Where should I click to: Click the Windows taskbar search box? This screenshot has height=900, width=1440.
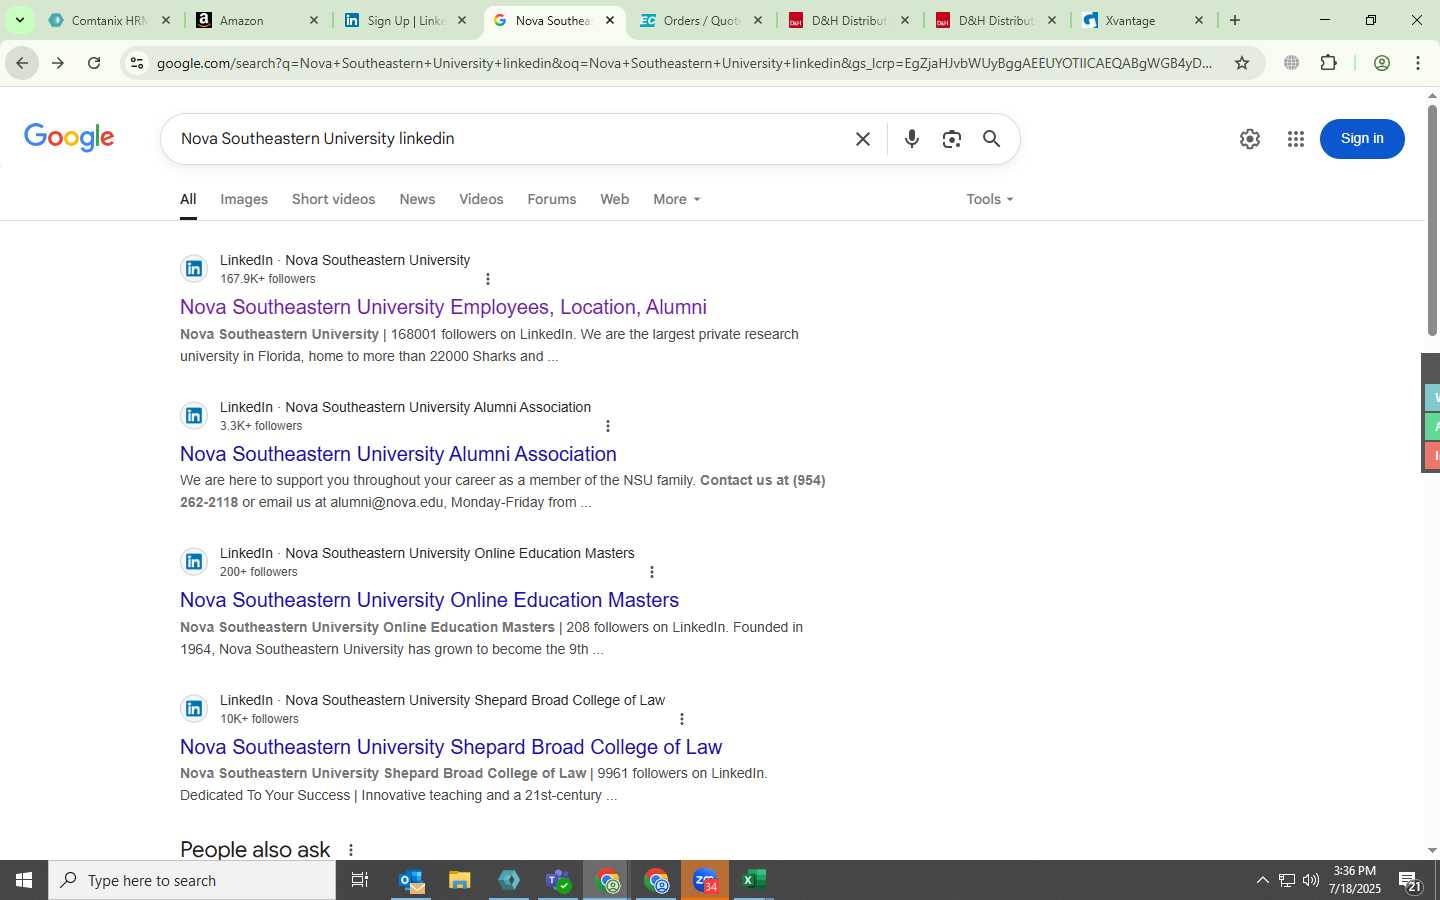tap(192, 880)
